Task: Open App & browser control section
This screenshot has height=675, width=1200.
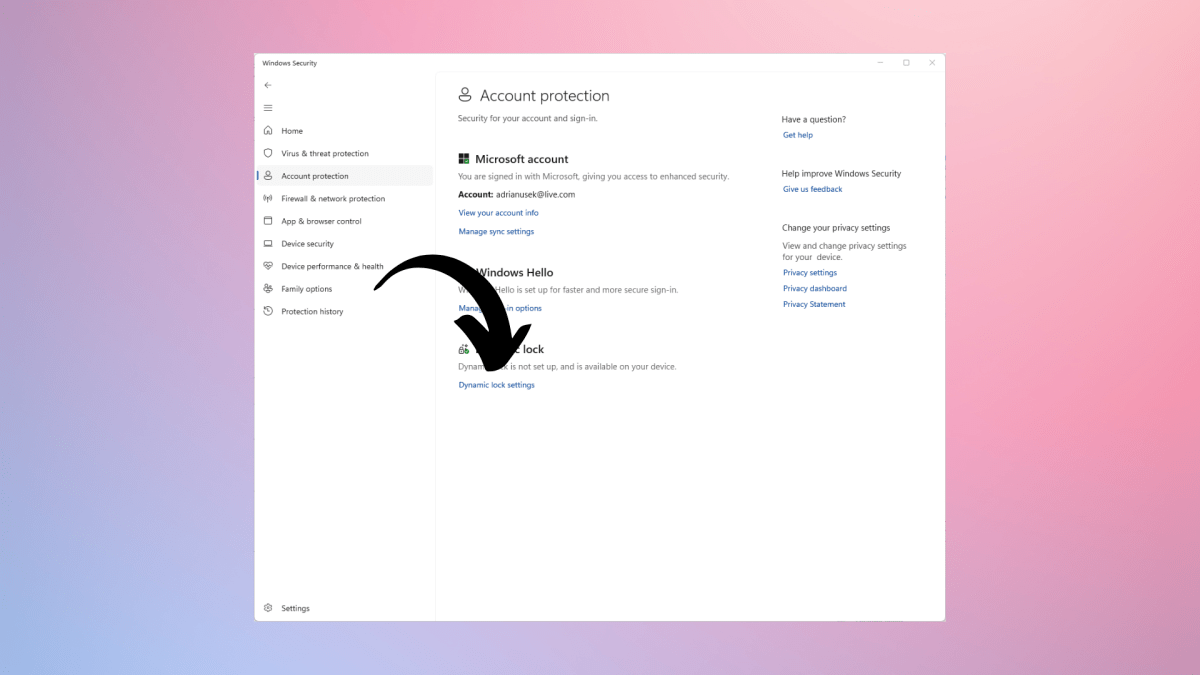Action: coord(321,222)
